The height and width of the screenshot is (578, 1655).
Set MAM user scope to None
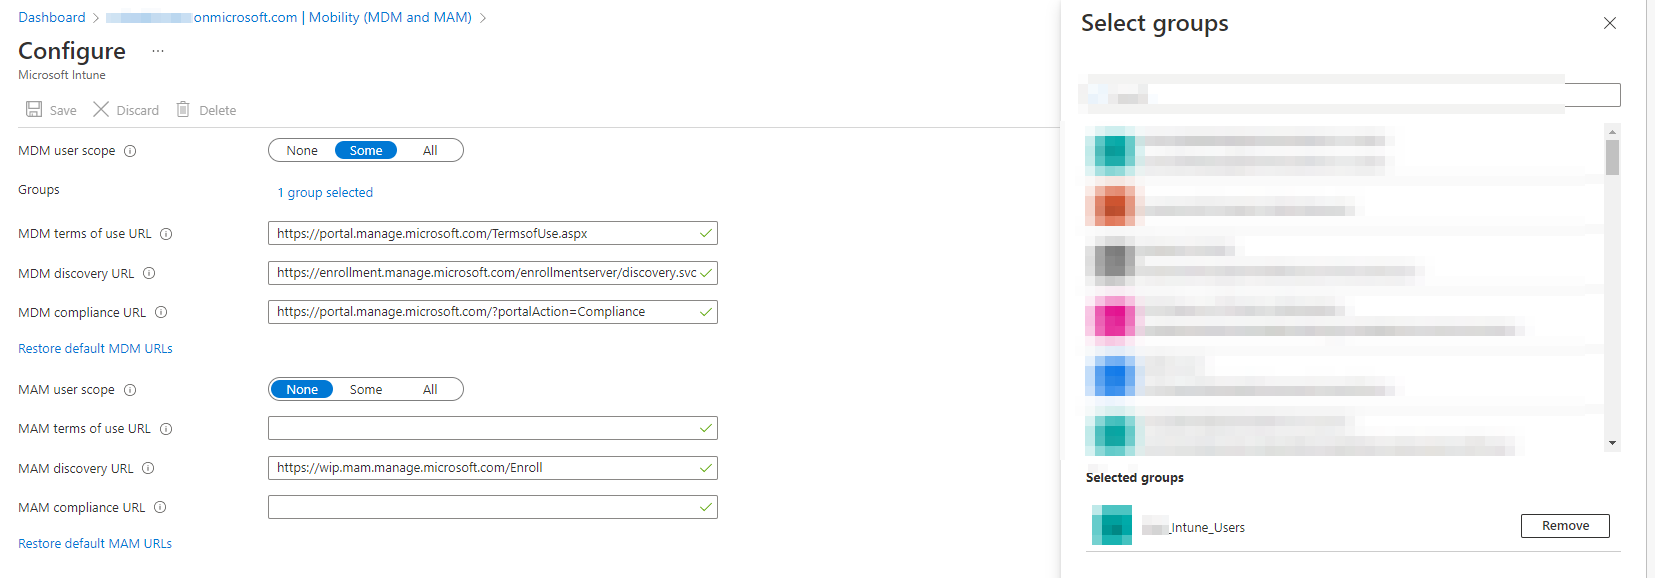pyautogui.click(x=302, y=389)
